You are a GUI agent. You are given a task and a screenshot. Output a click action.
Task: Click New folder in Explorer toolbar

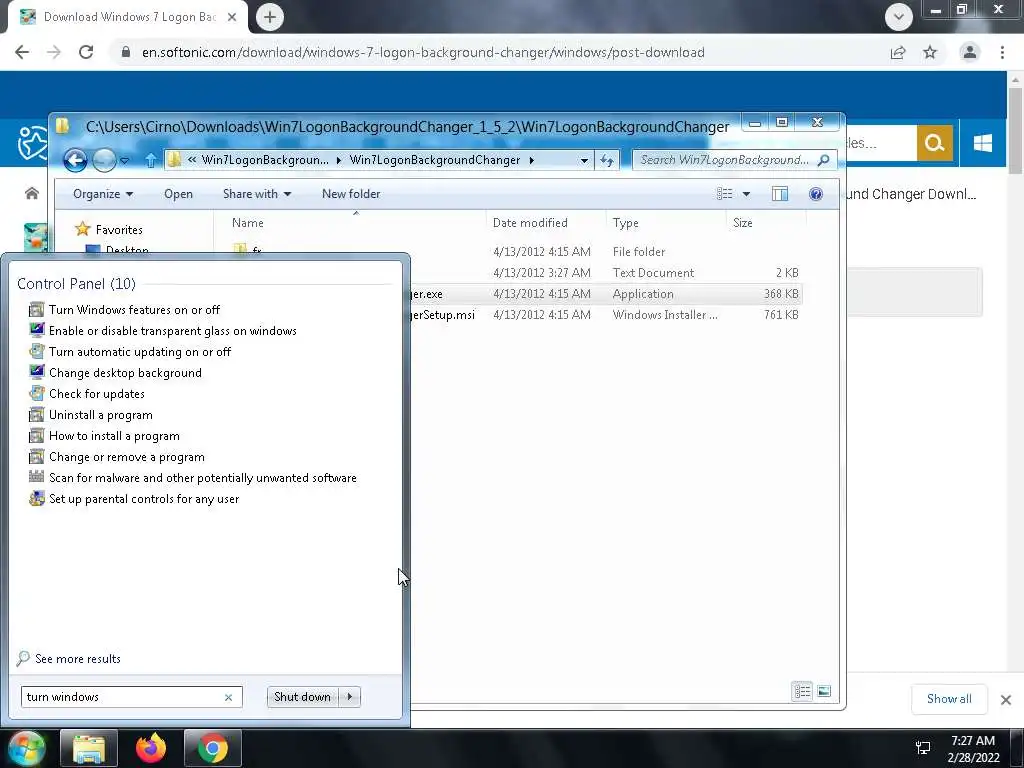click(351, 194)
